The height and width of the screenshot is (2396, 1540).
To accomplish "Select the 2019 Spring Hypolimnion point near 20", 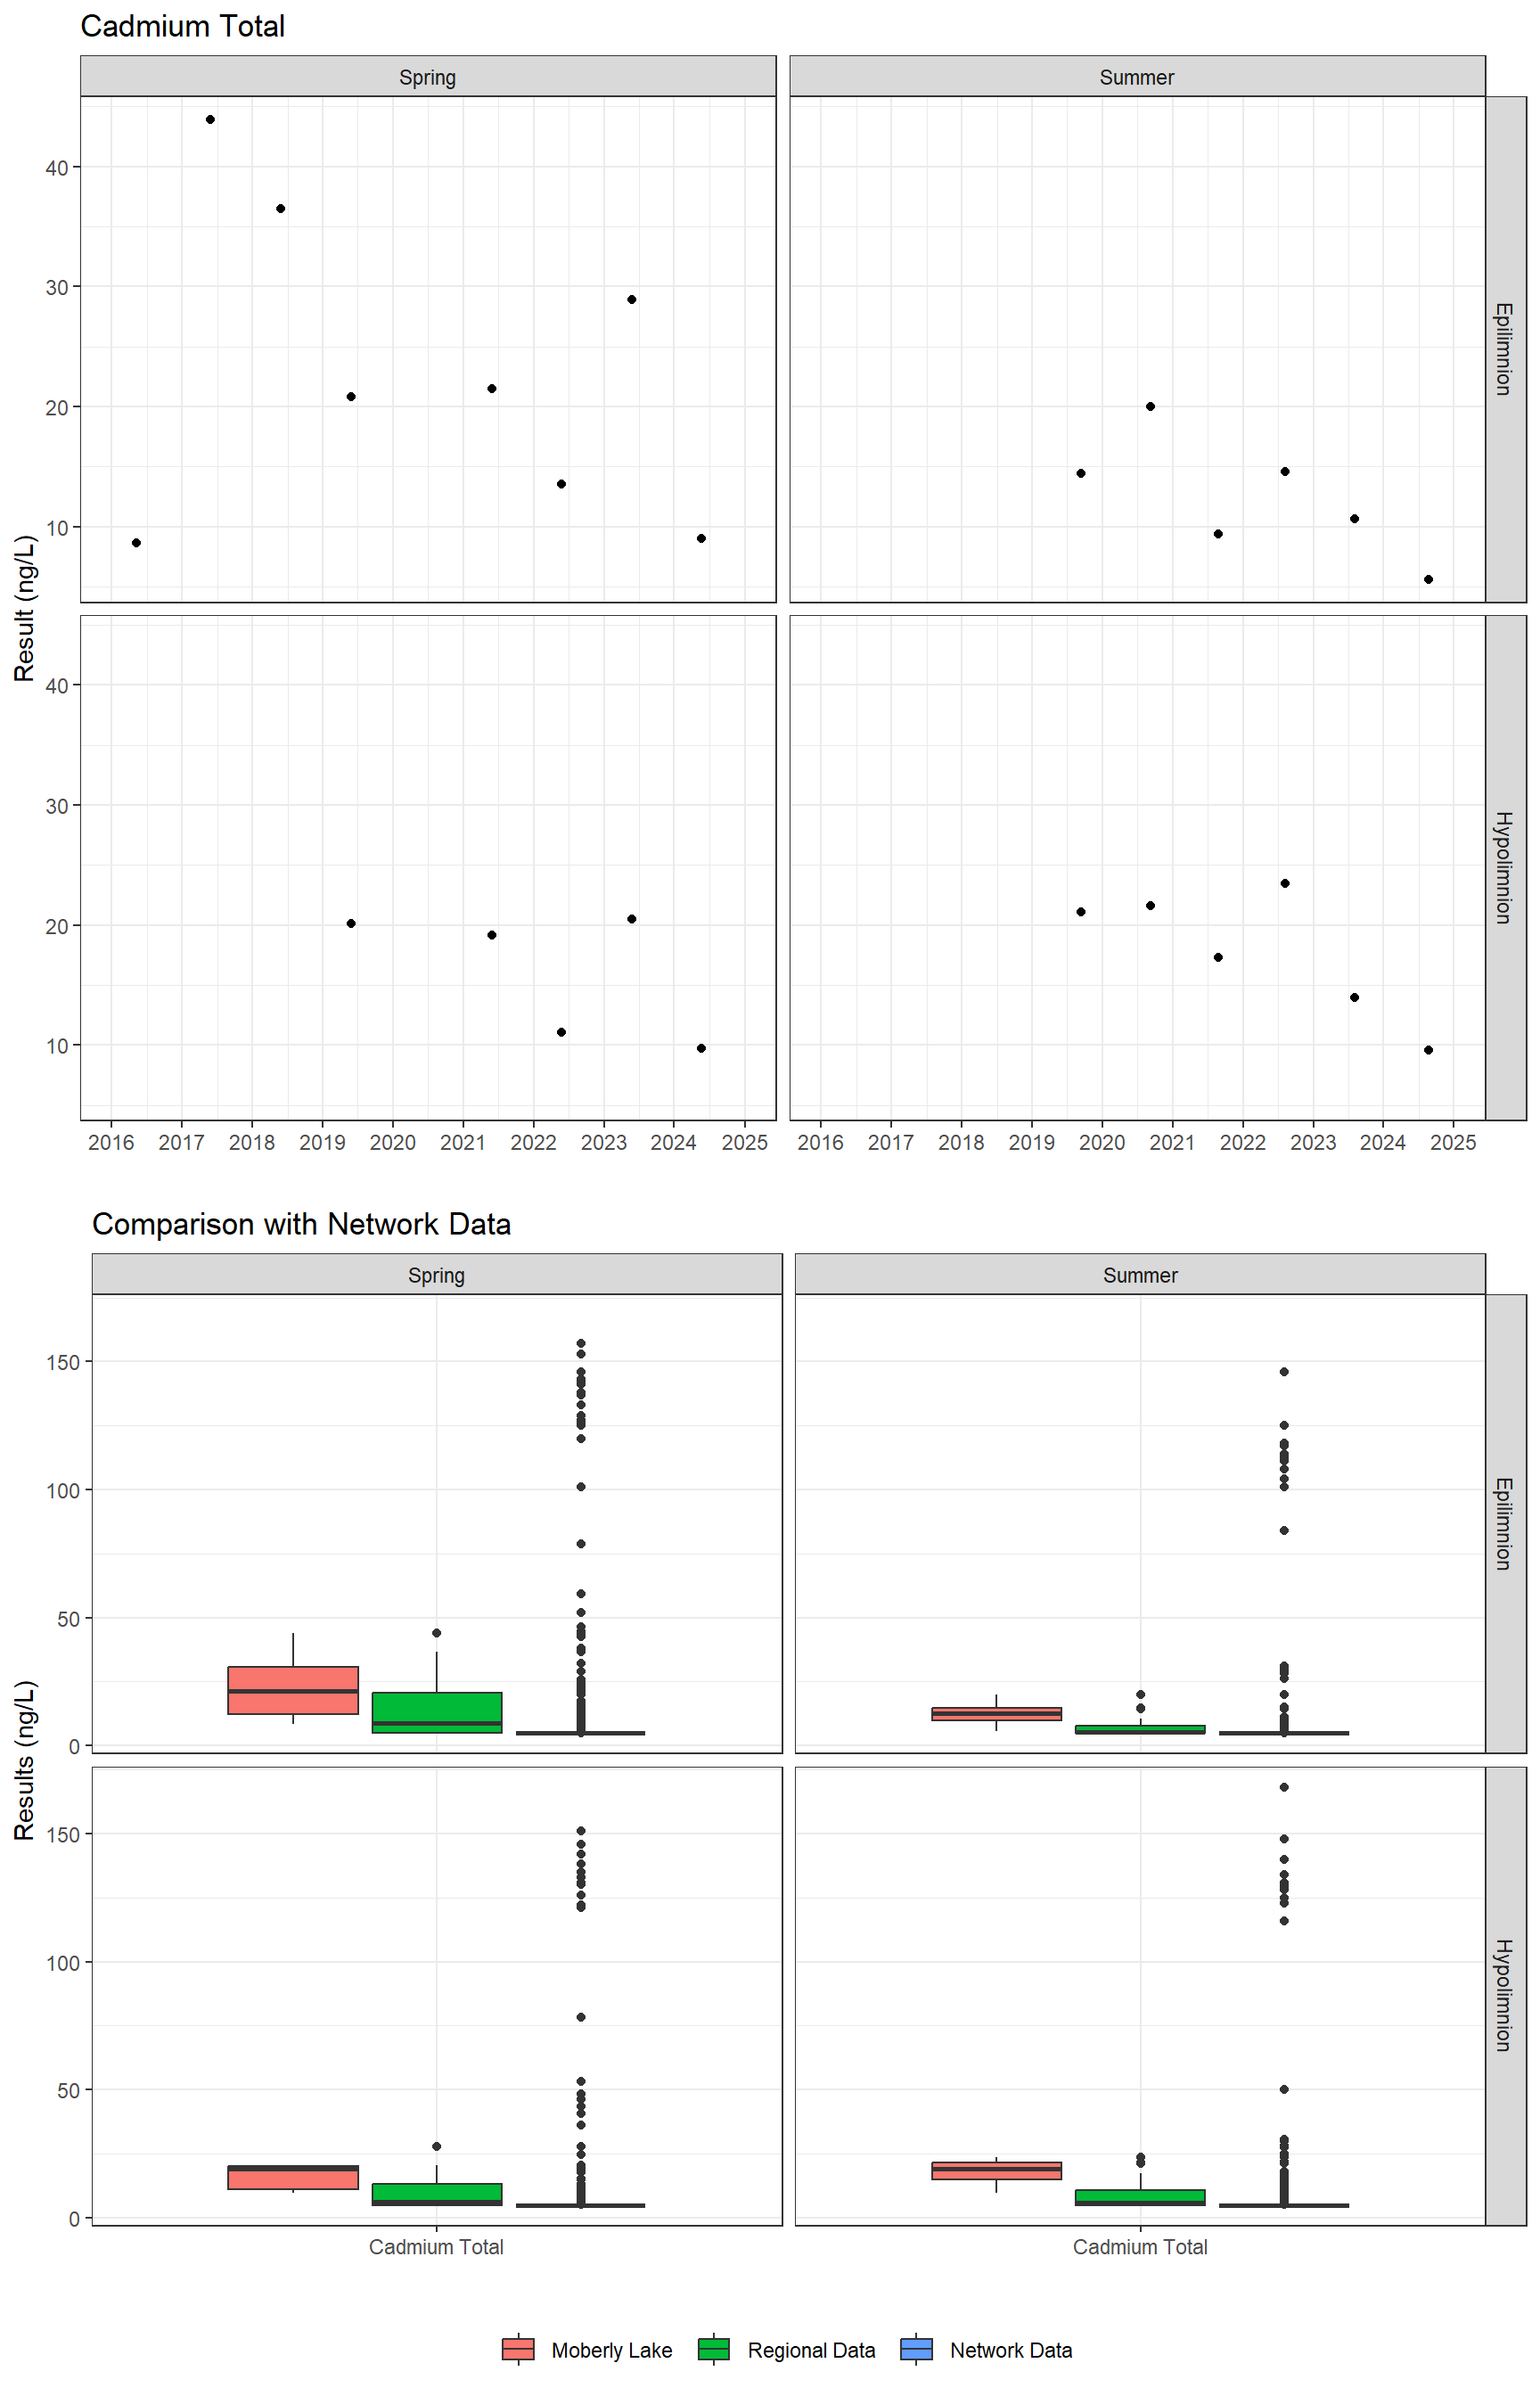I will pyautogui.click(x=351, y=923).
